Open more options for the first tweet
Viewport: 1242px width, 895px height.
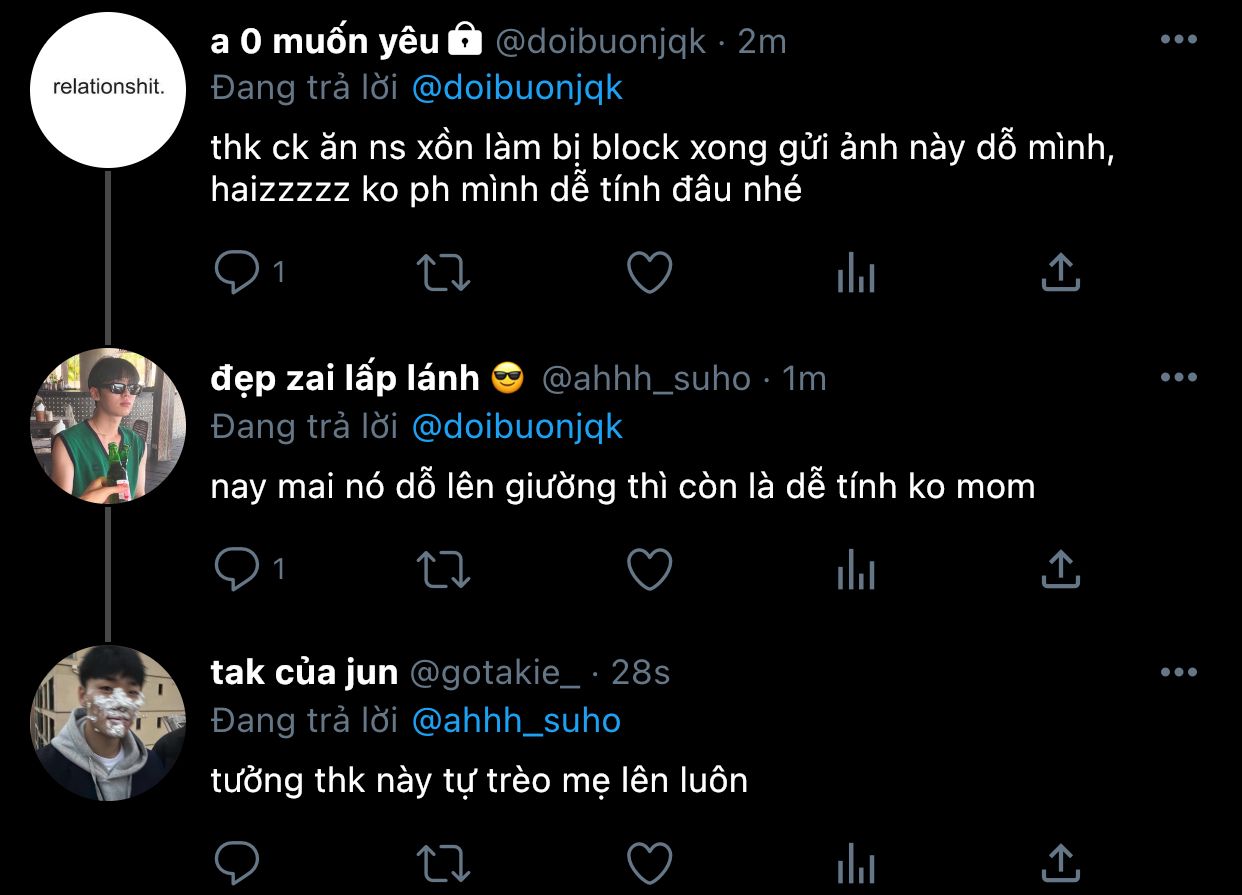[x=1178, y=40]
